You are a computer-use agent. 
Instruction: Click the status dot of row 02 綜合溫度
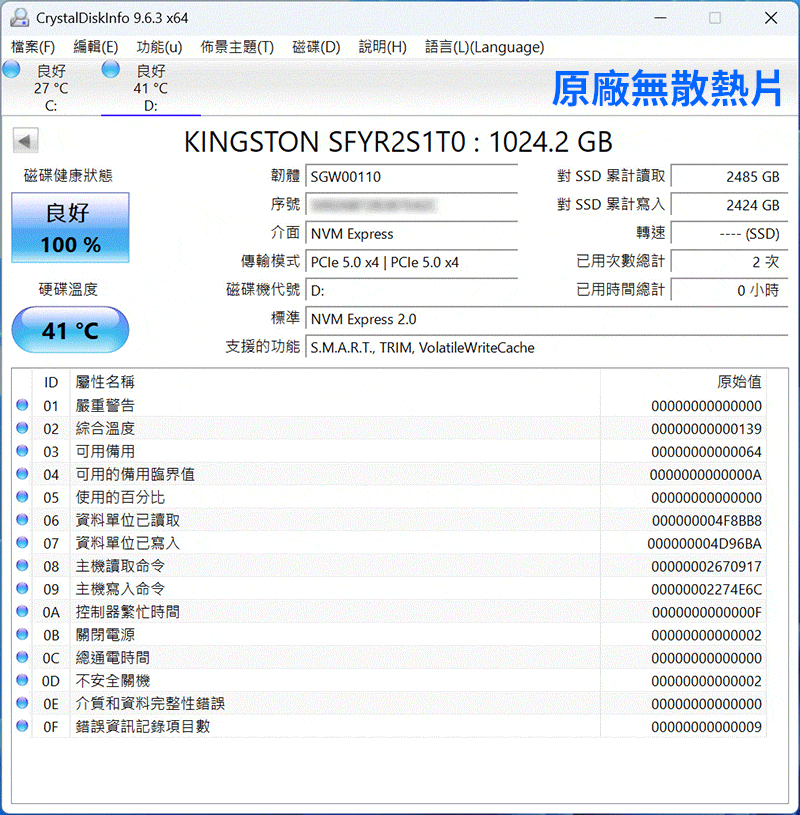22,428
